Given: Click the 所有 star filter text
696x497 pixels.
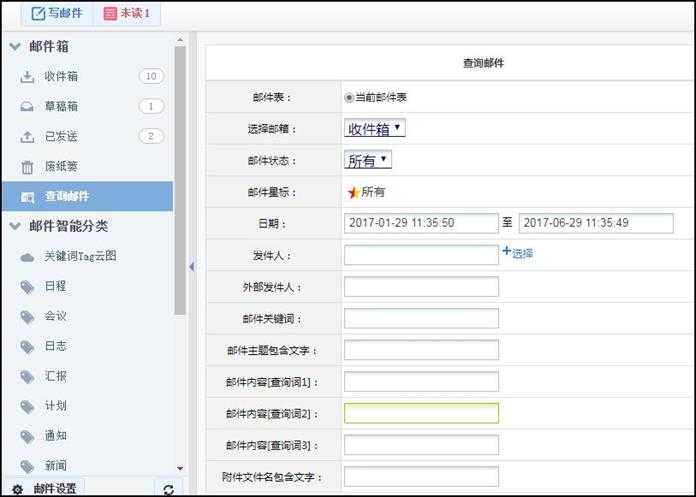Looking at the screenshot, I should click(x=373, y=192).
